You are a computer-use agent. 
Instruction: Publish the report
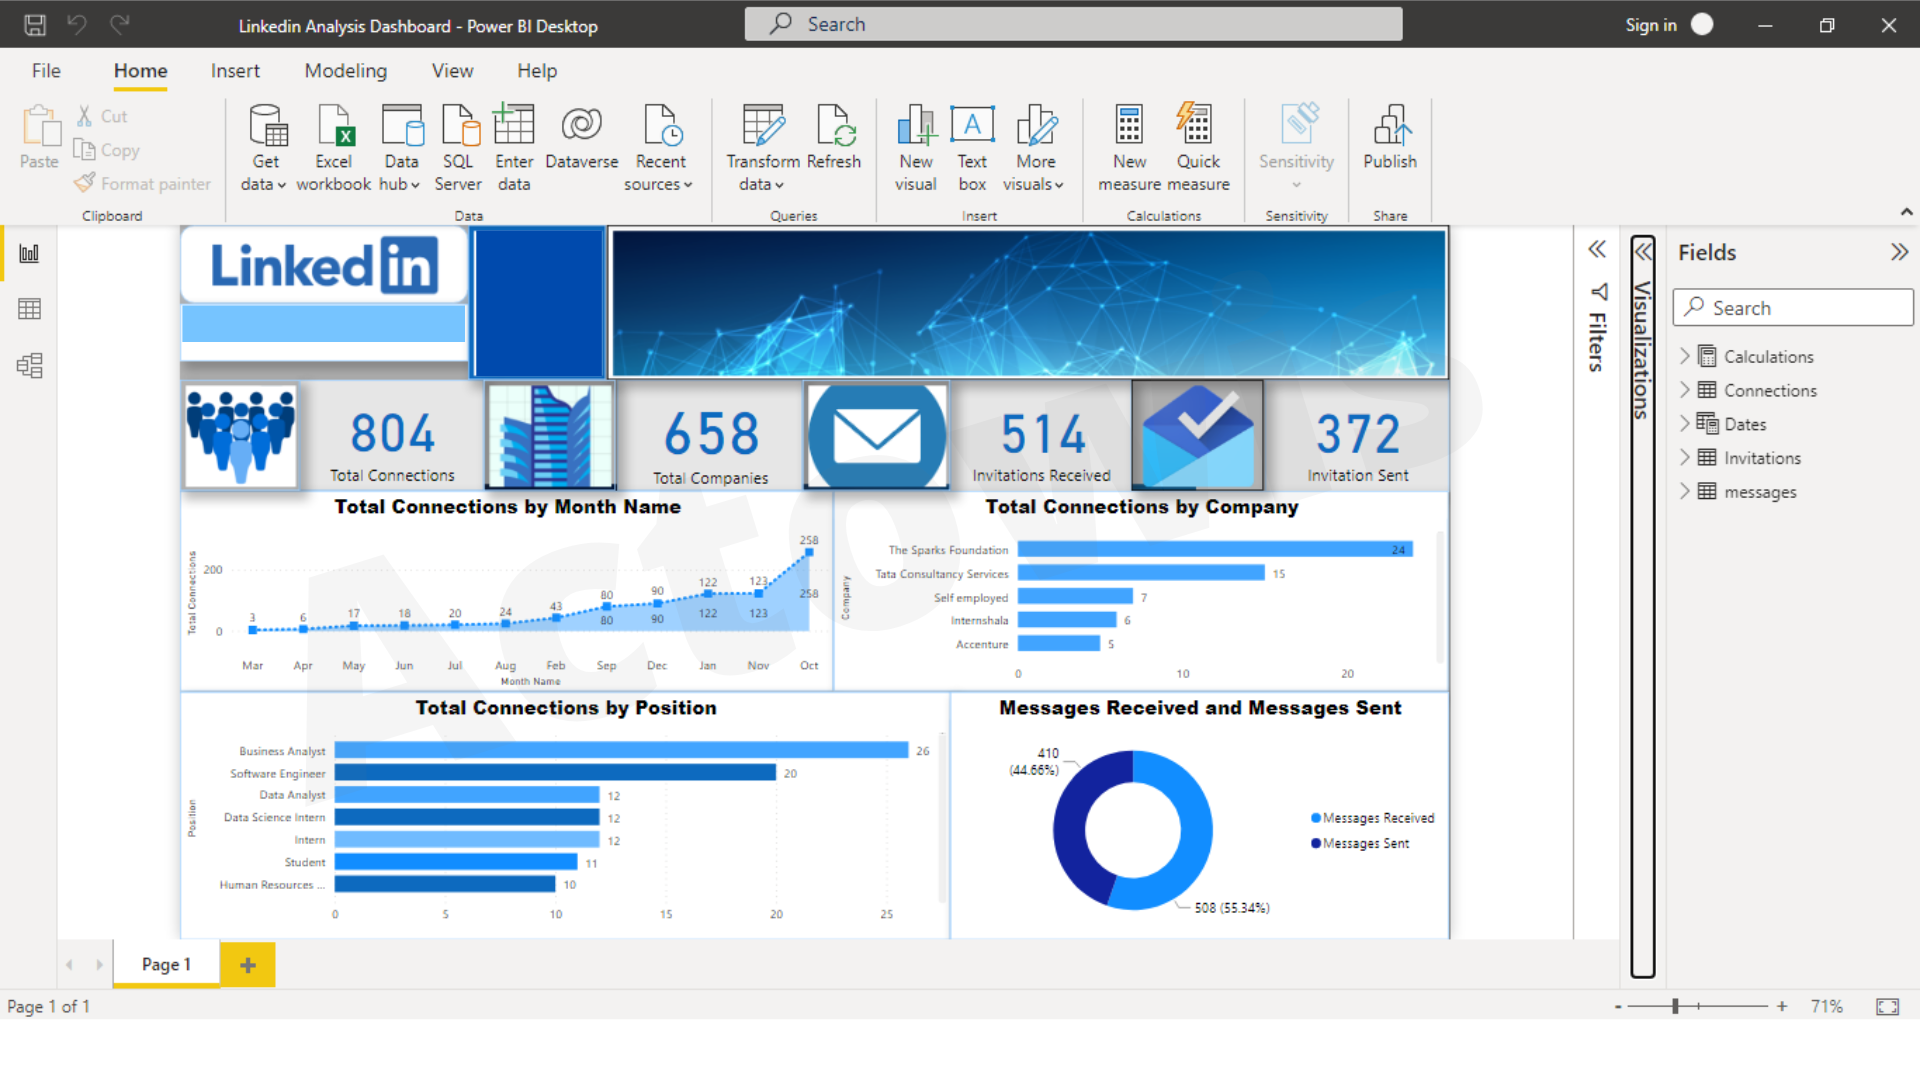pyautogui.click(x=1390, y=137)
